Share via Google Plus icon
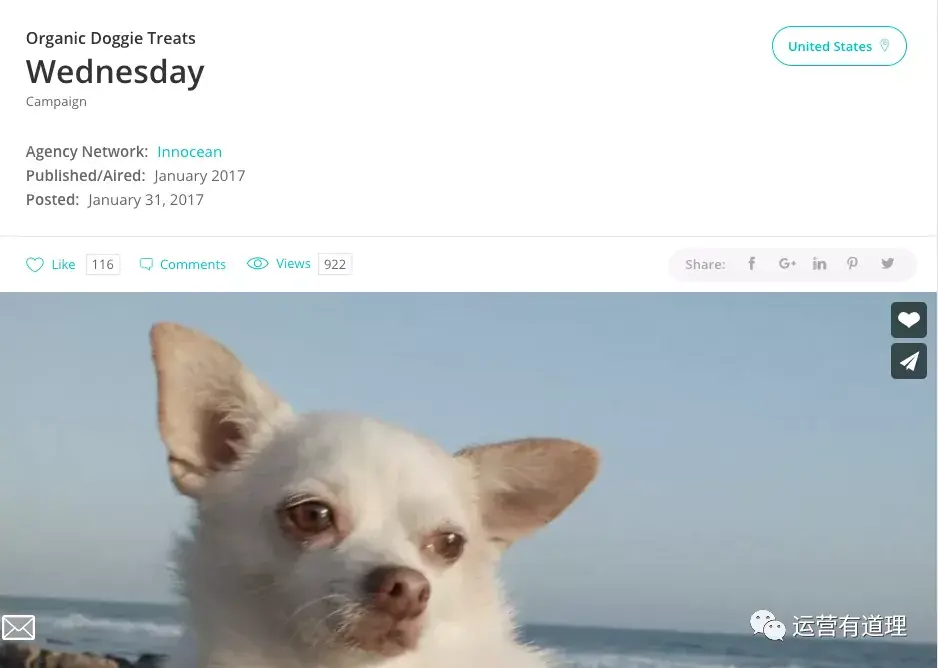Viewport: 938px width, 668px height. pyautogui.click(x=787, y=264)
